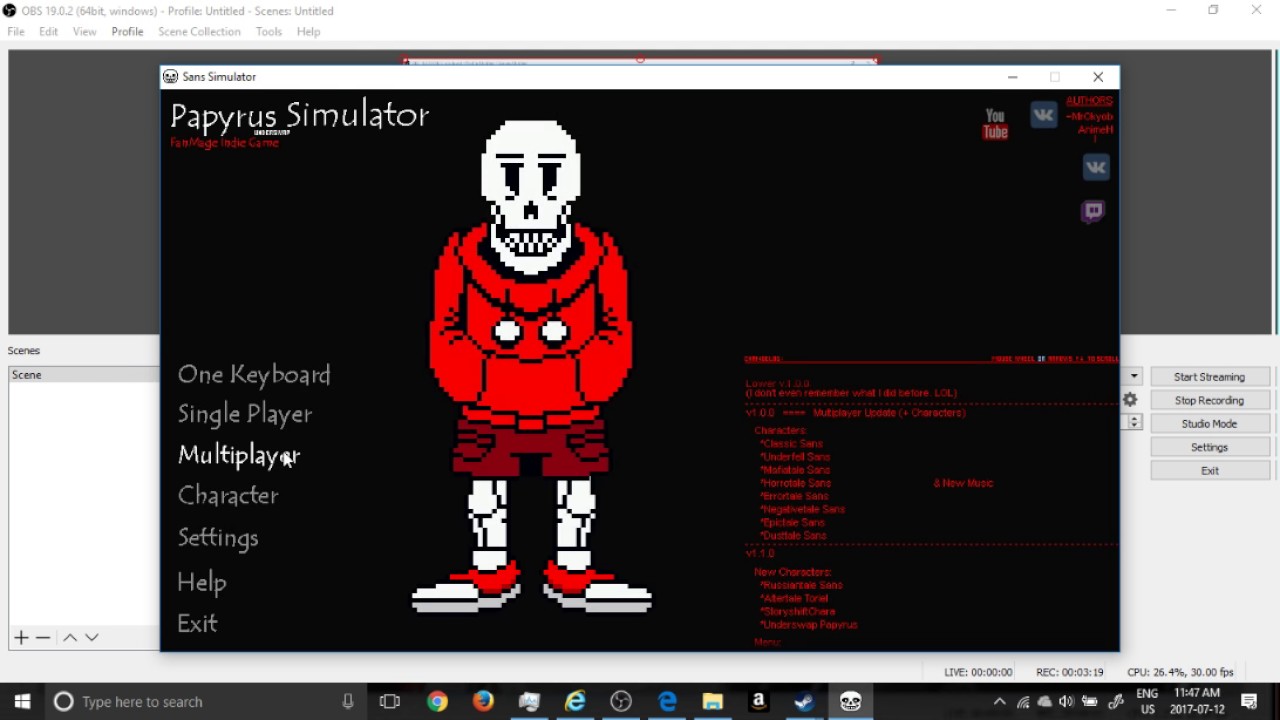Open Microsoft Edge from taskbar

click(x=668, y=702)
